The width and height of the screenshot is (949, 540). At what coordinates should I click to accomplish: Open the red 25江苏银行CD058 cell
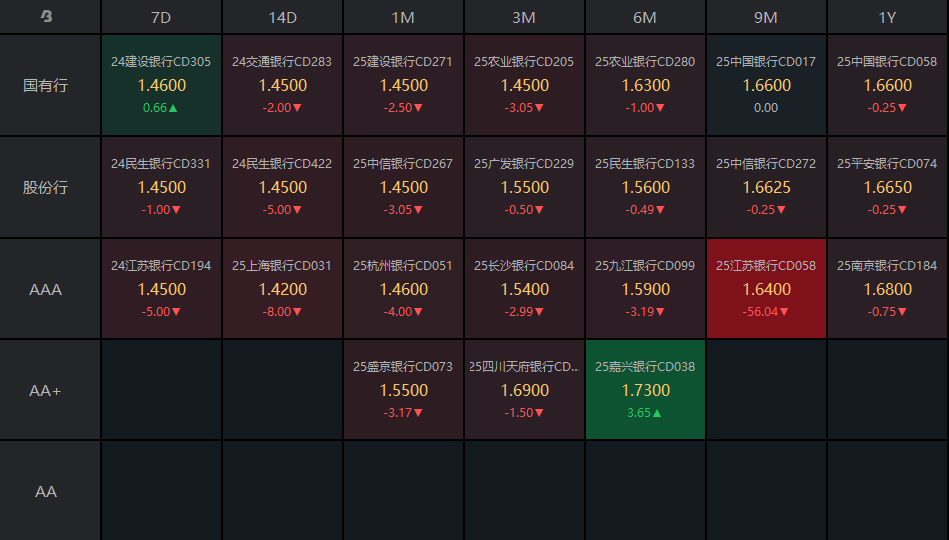pos(766,289)
